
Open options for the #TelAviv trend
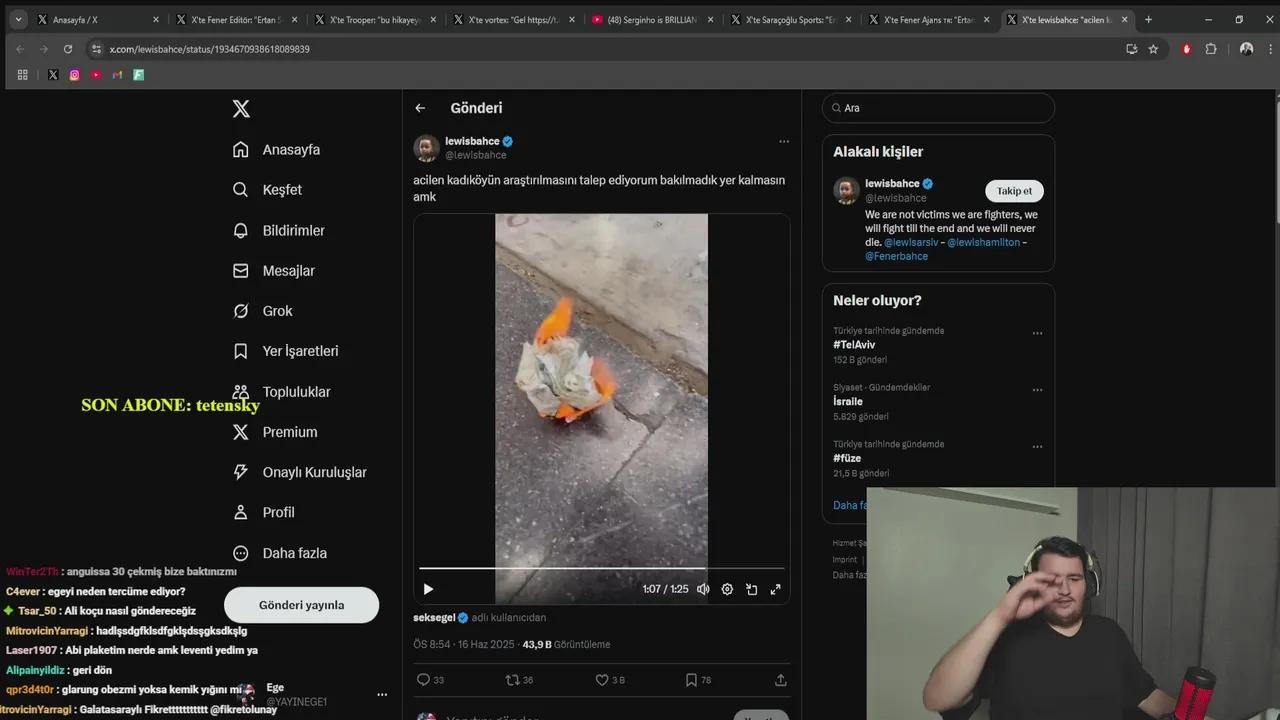click(1037, 332)
